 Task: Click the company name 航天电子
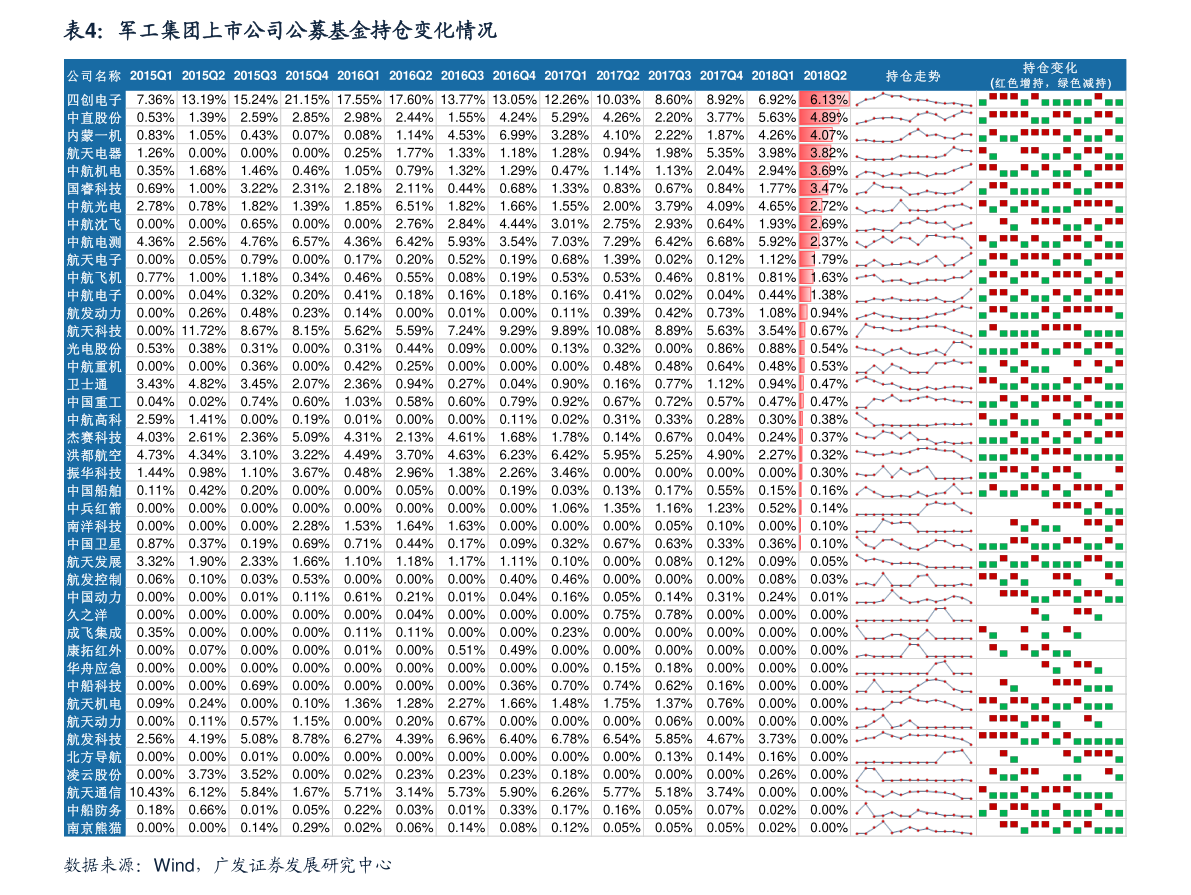93,260
